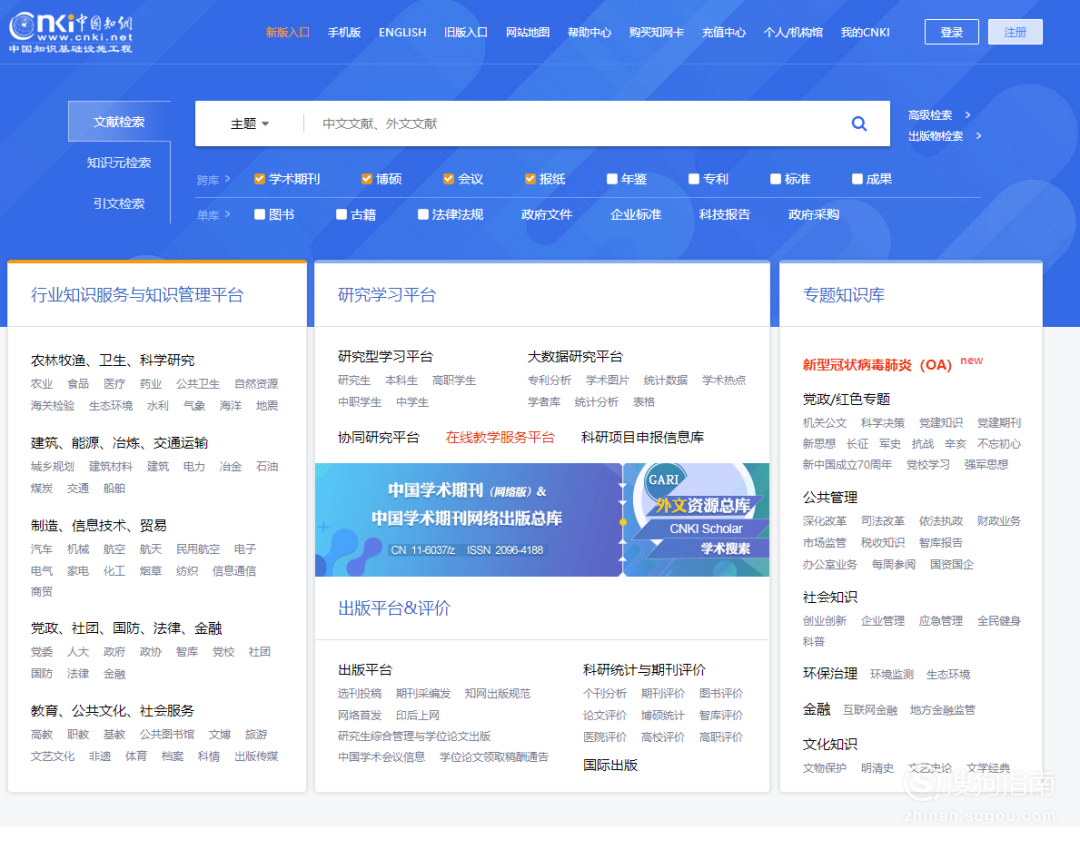Screen dimensions: 1080x850
Task: Open 大数据研究平台 heading link
Action: pyautogui.click(x=575, y=357)
